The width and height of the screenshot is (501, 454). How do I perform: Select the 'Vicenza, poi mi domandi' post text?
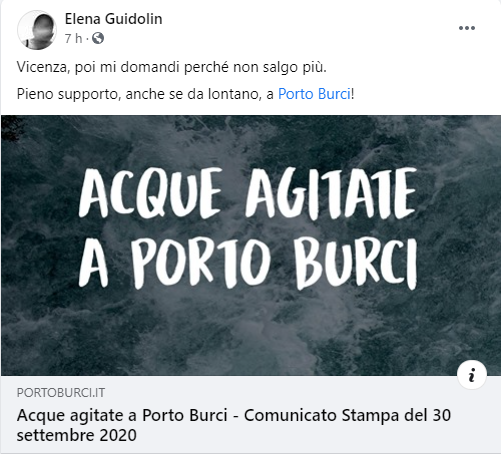(x=172, y=67)
